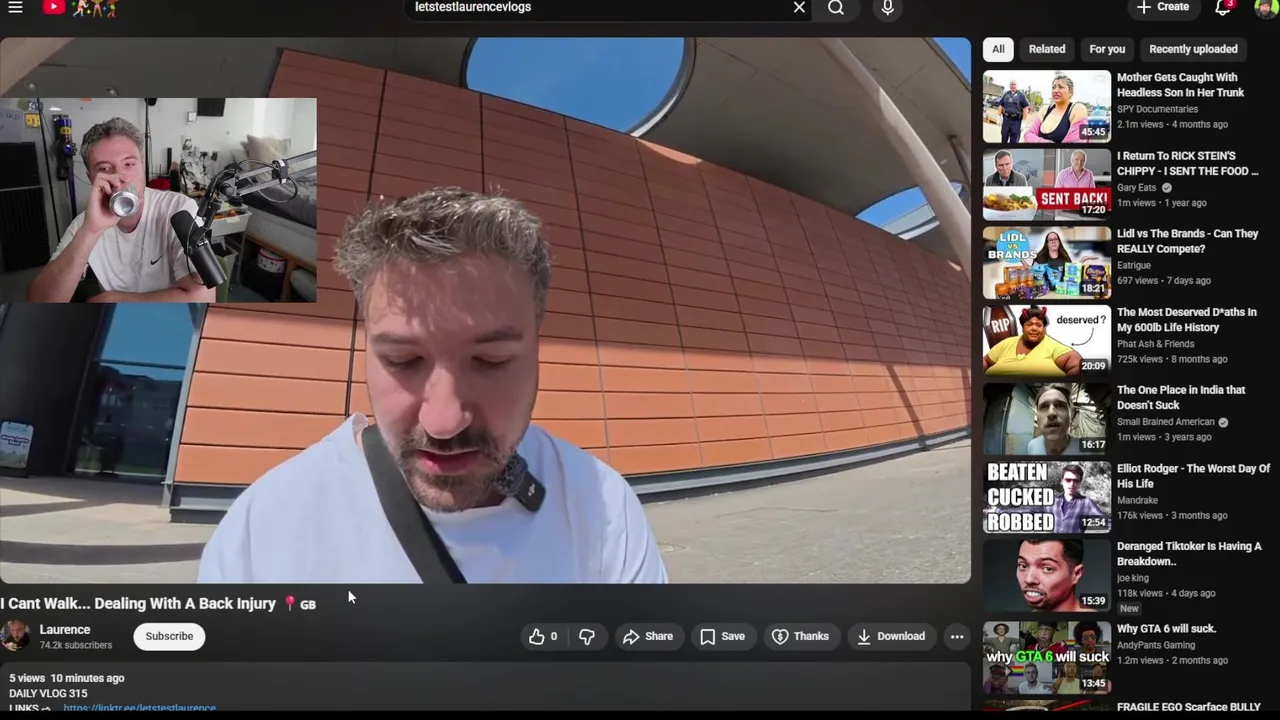The image size is (1280, 720).
Task: Share the video
Action: click(x=648, y=636)
